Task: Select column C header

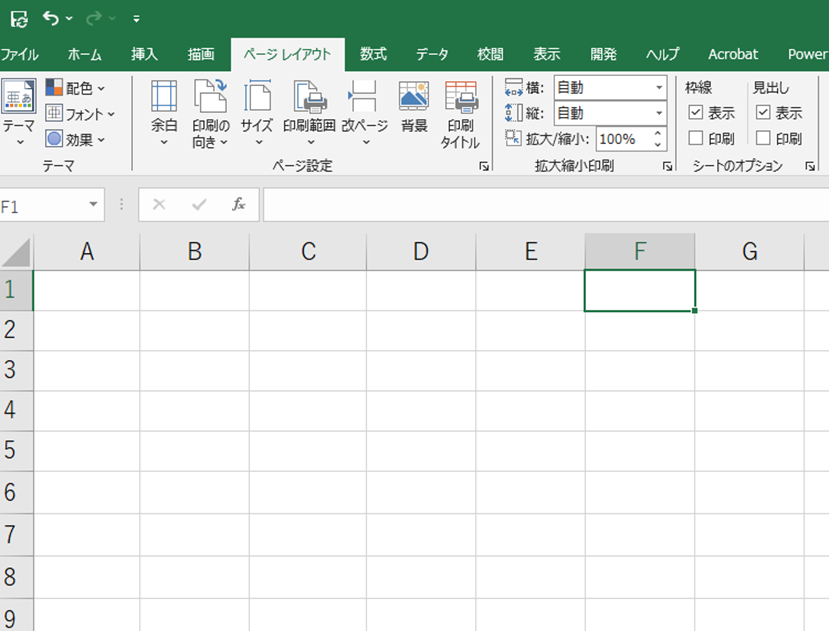Action: [x=308, y=252]
